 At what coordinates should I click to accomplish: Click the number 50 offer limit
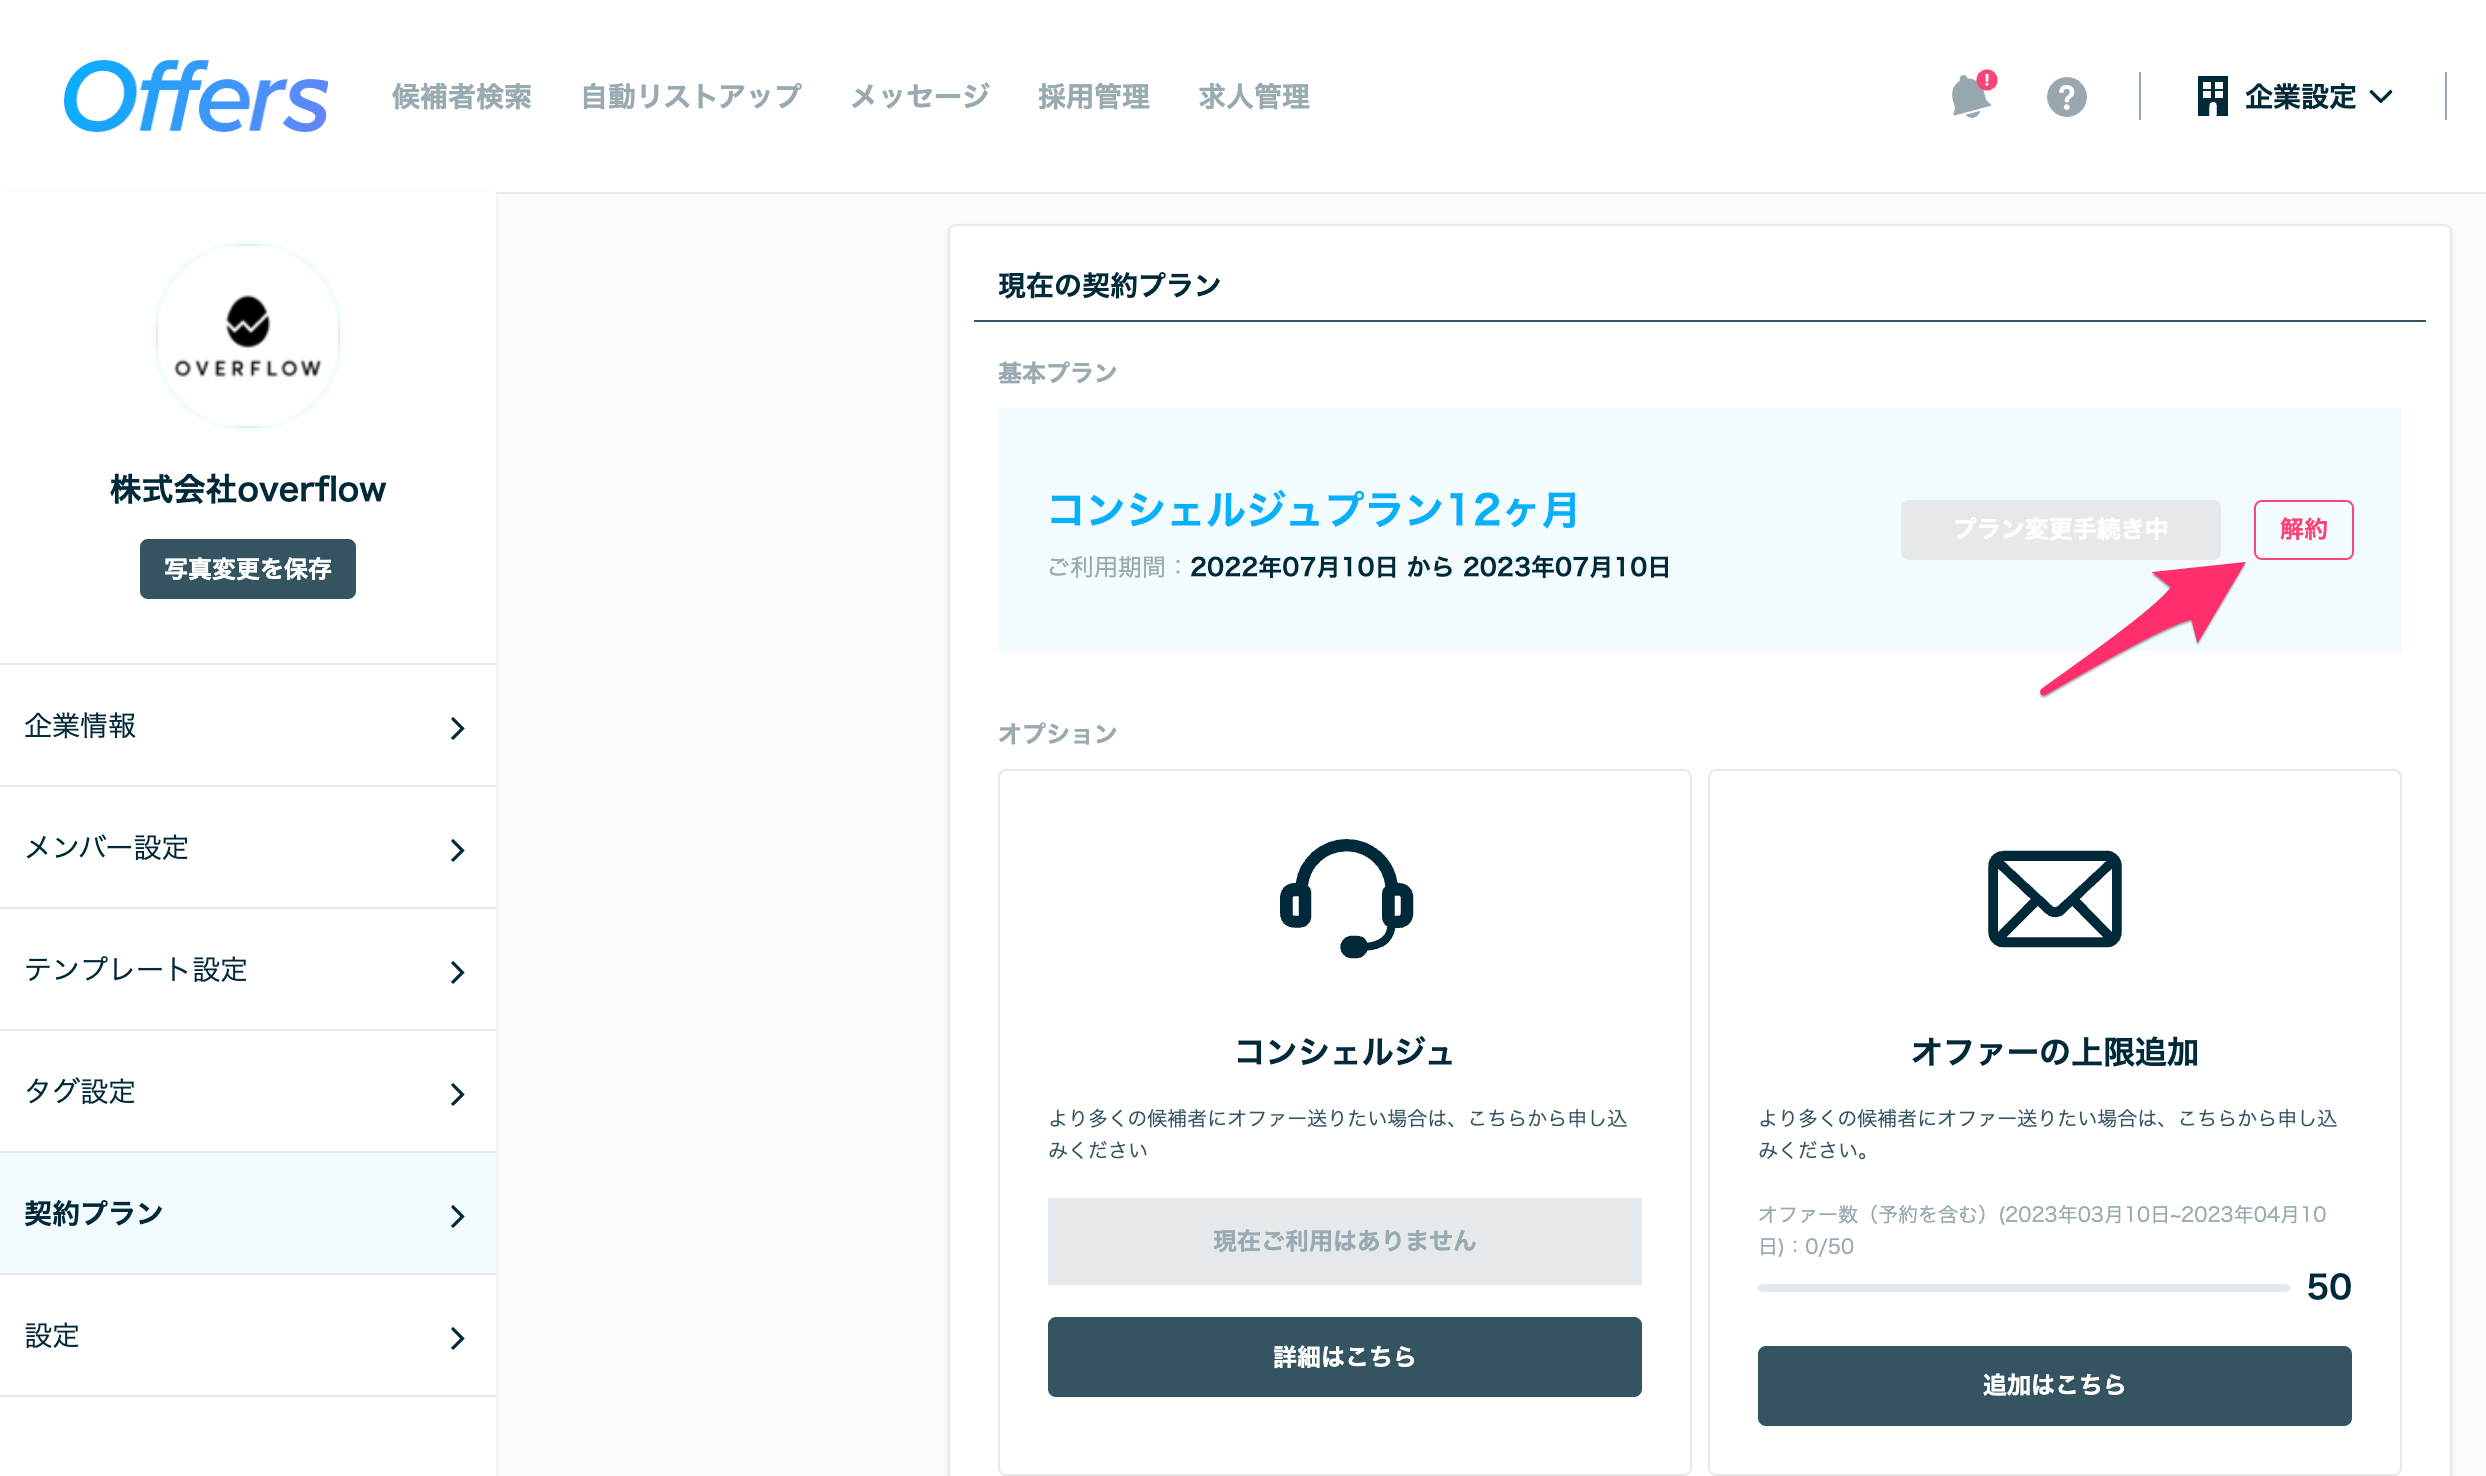(2328, 1287)
